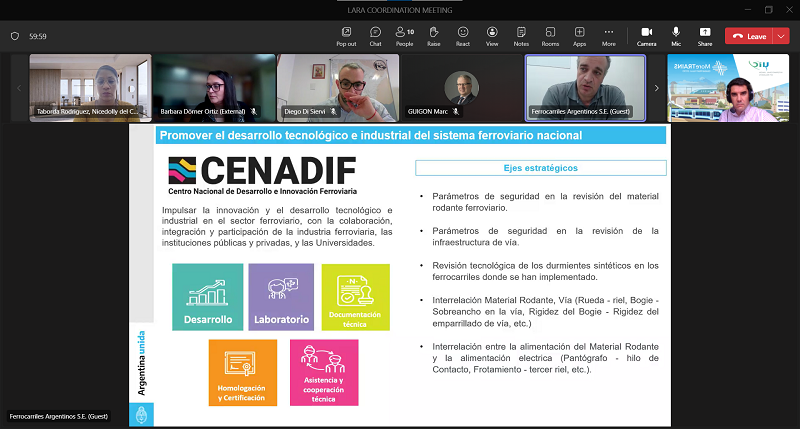This screenshot has height=429, width=800.
Task: Click the presenter label Ferrocarriles Argentinos S.E. (Guest)
Action: (59, 416)
